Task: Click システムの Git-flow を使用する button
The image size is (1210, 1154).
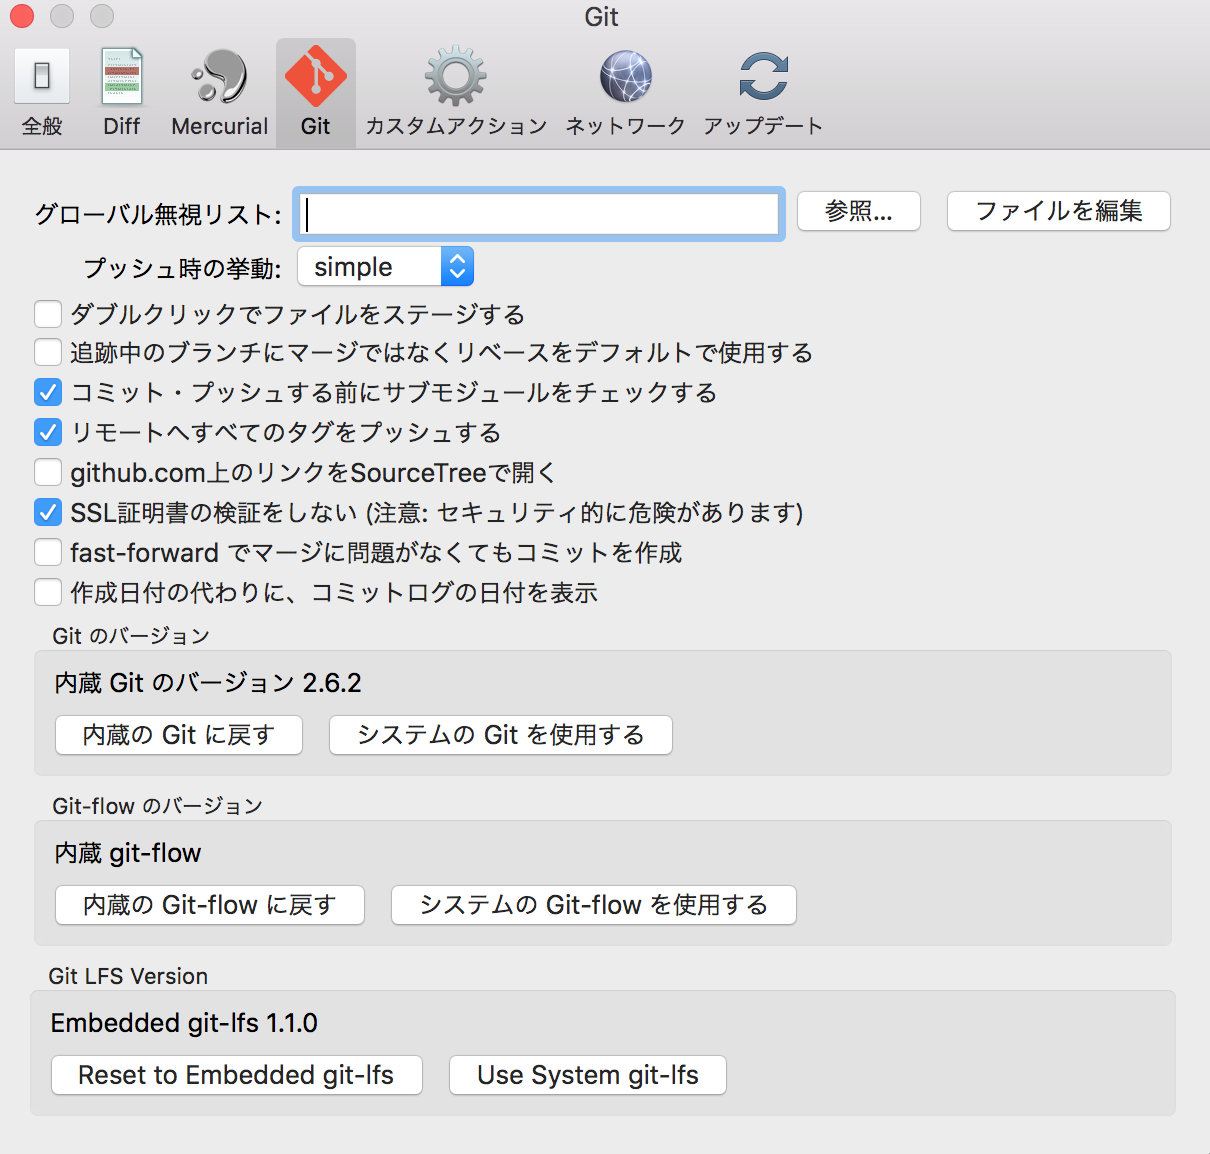Action: coord(594,905)
